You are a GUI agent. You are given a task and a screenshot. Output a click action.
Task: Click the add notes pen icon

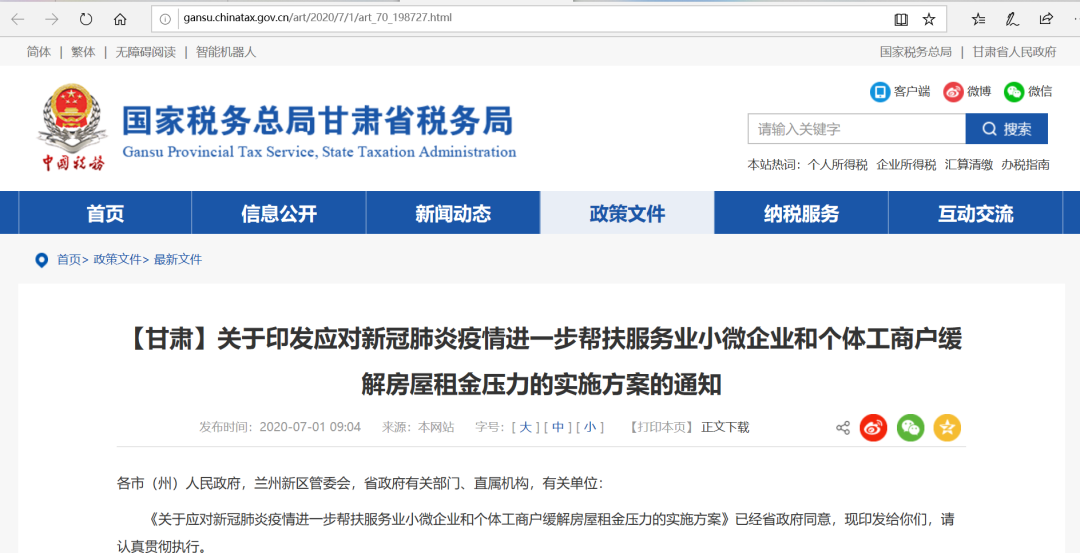coord(1012,19)
